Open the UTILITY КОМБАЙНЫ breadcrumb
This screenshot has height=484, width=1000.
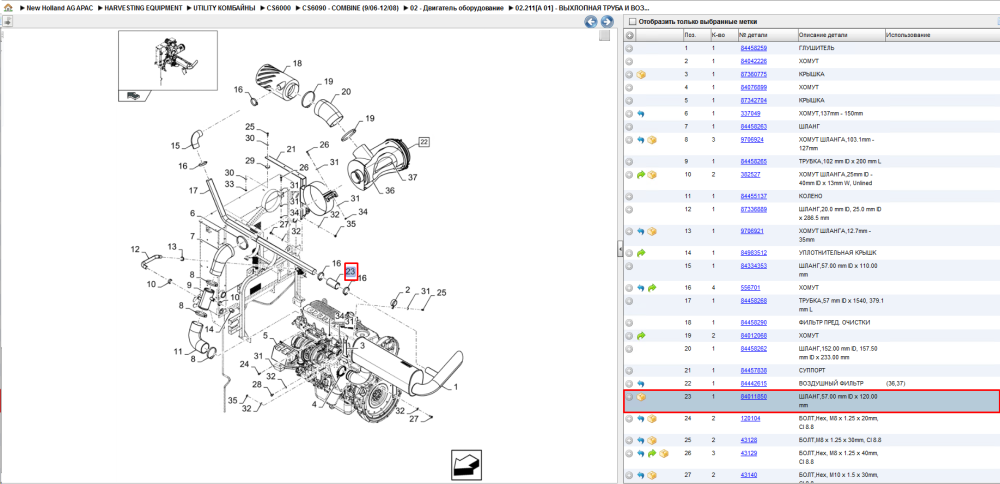pyautogui.click(x=224, y=8)
